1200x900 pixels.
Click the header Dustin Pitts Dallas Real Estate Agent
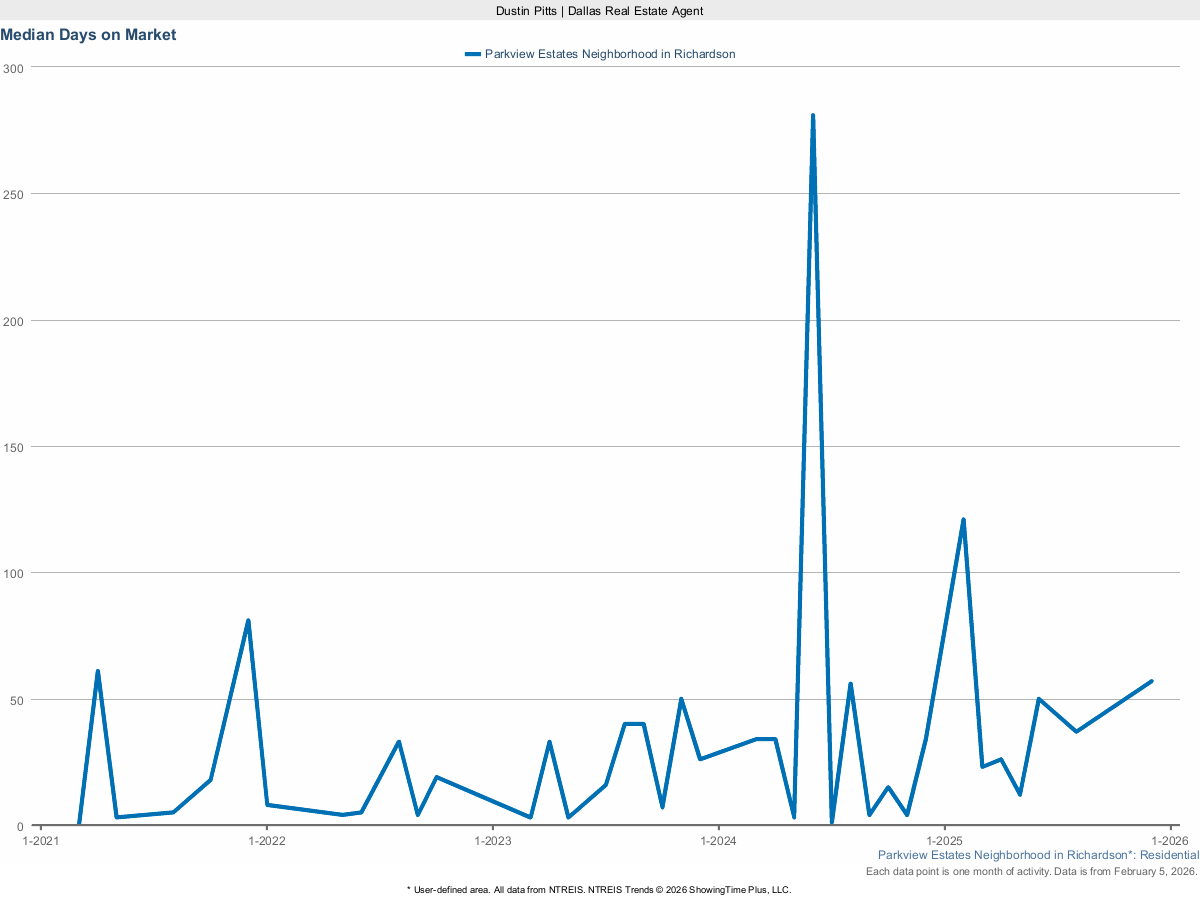599,11
